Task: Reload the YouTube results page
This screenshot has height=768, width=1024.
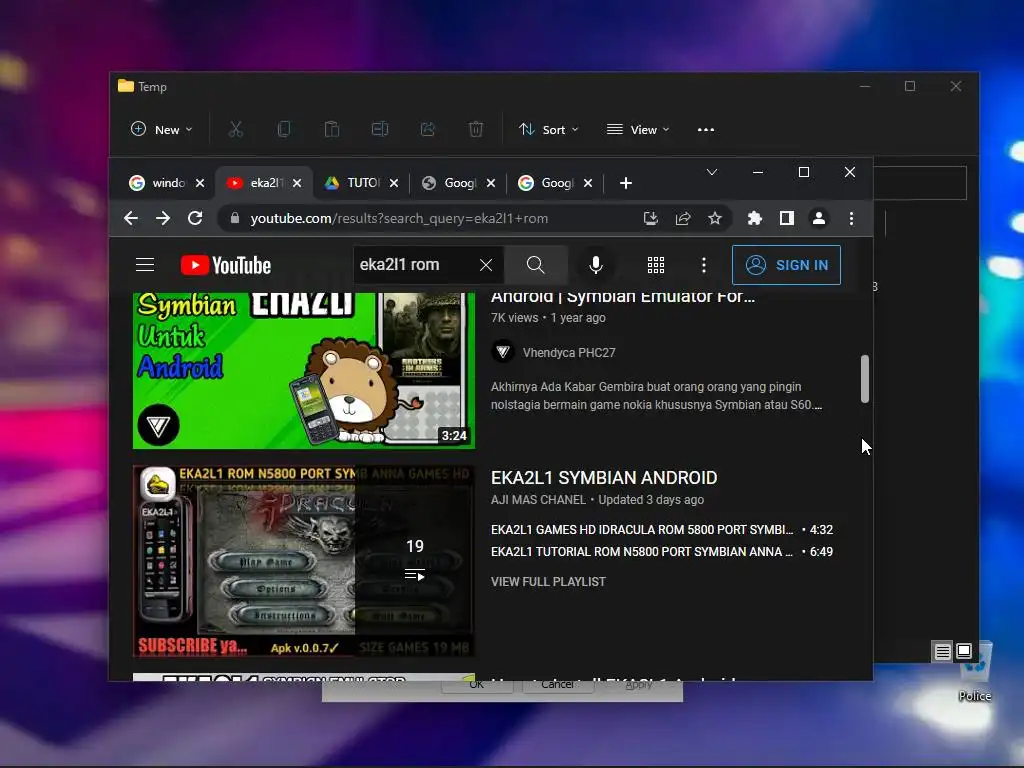Action: coord(195,218)
